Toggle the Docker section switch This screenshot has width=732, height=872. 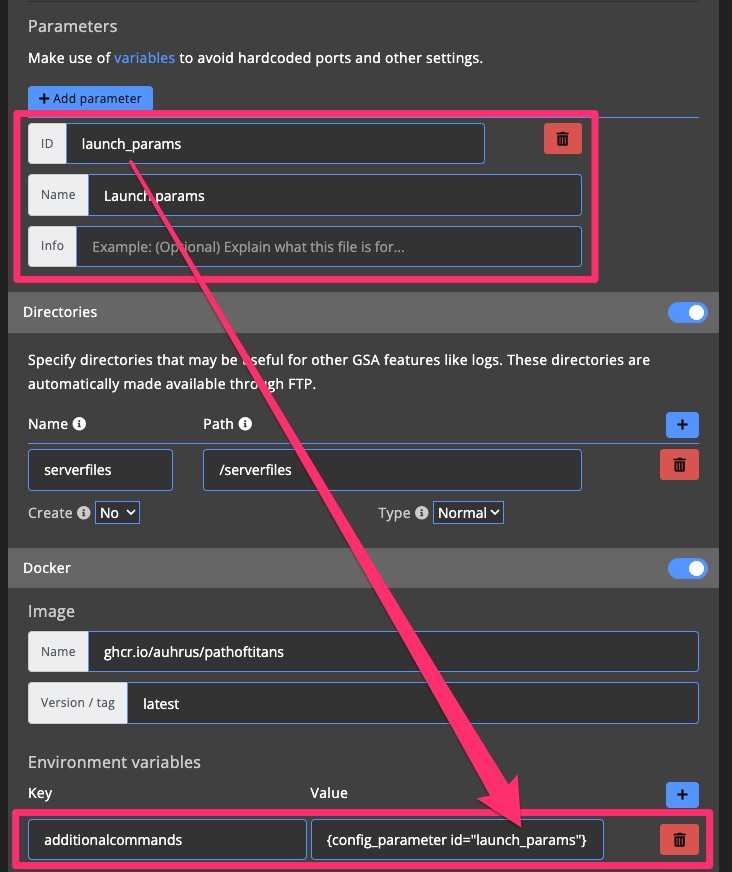coord(688,568)
